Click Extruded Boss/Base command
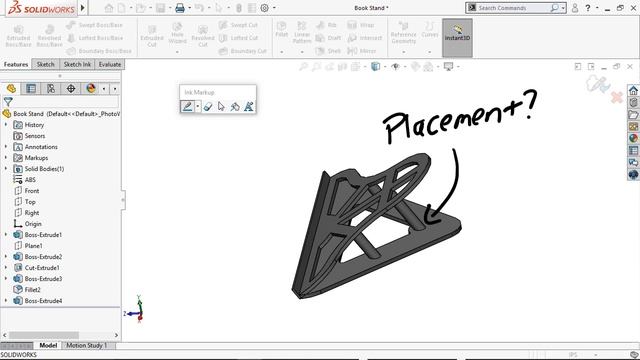The height and width of the screenshot is (360, 640). point(18,36)
